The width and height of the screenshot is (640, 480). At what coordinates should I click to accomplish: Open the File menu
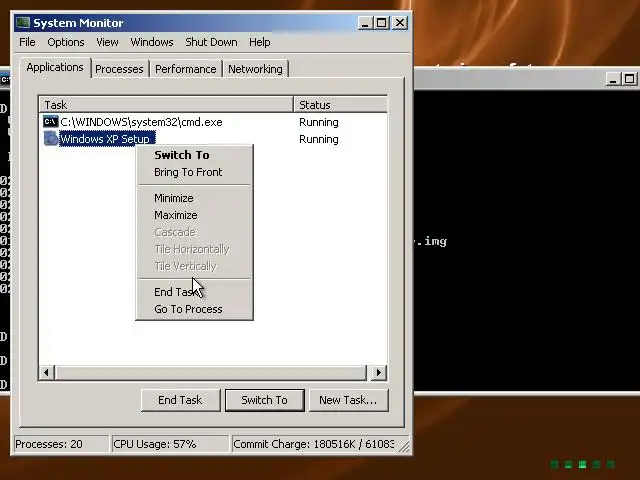[x=27, y=42]
